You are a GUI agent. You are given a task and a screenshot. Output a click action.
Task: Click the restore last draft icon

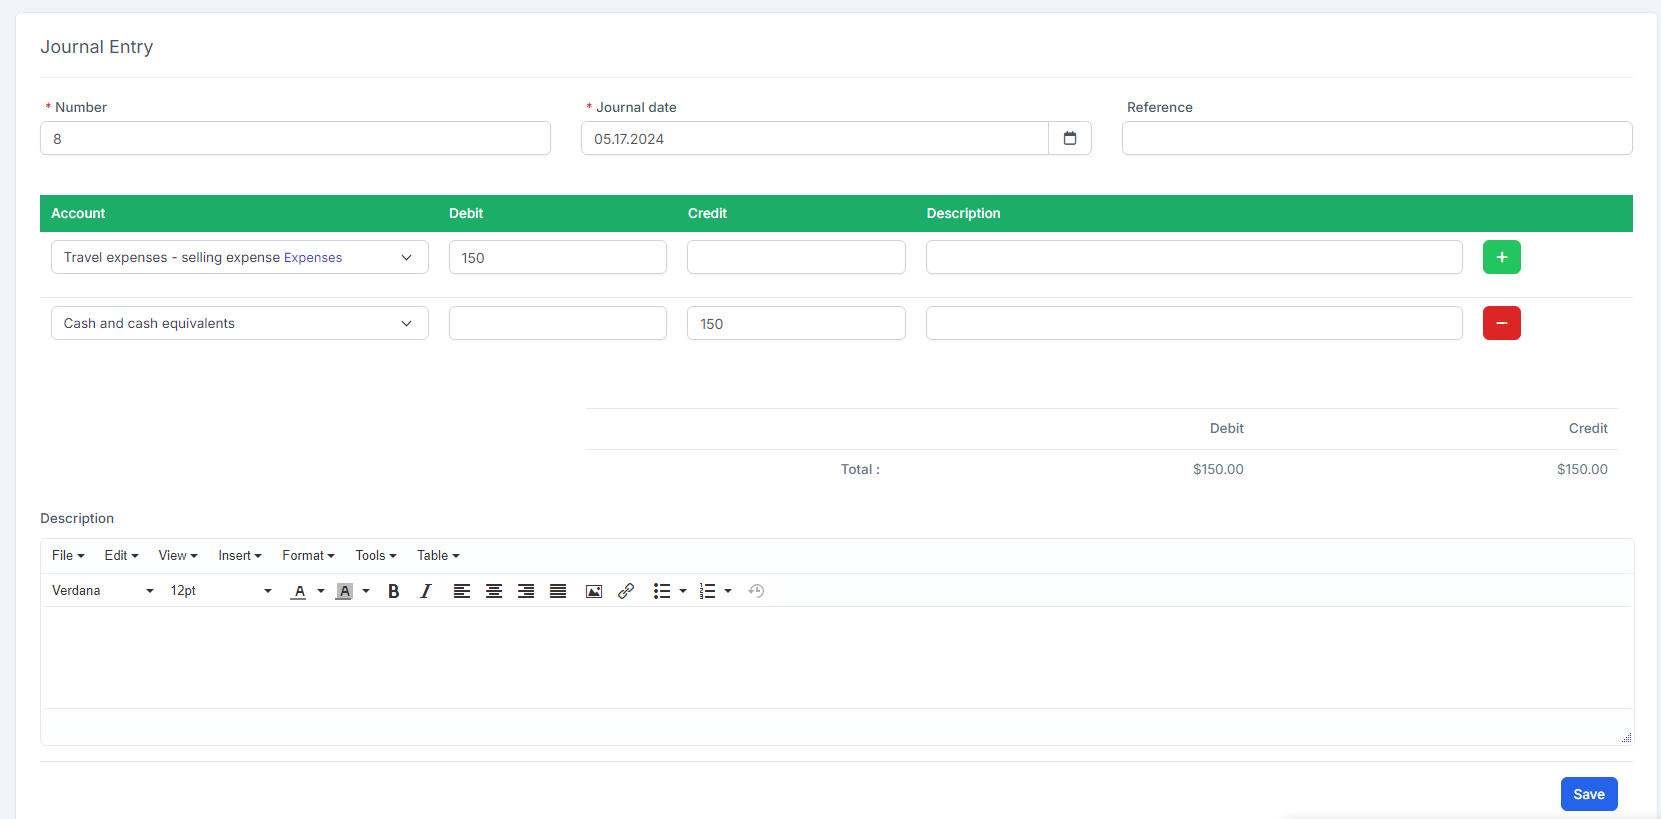coord(756,591)
